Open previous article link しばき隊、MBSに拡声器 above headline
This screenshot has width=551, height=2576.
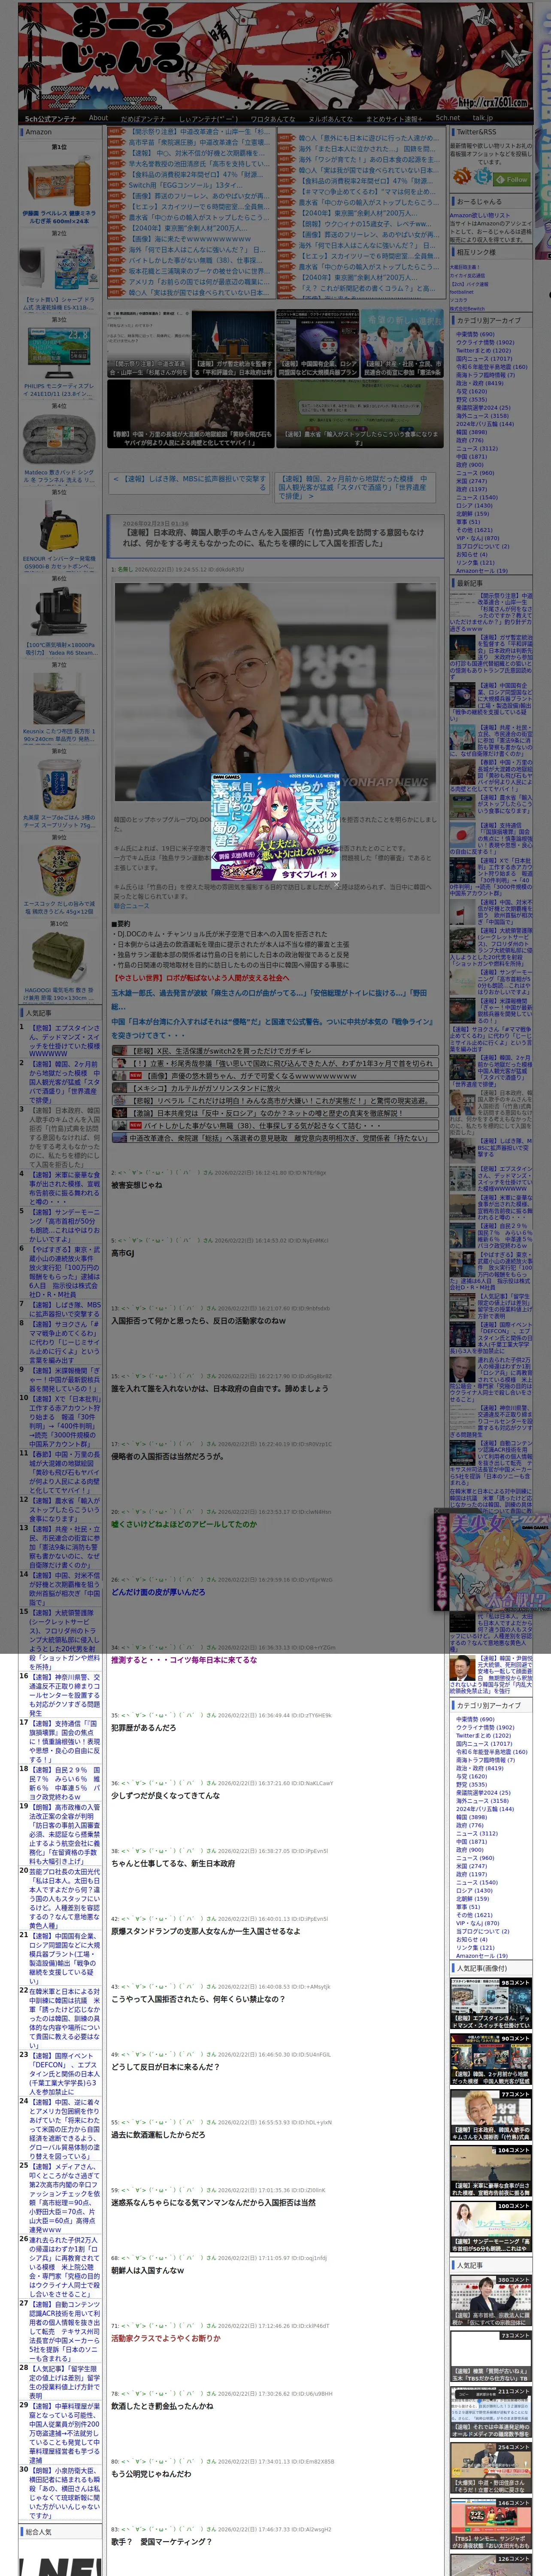point(190,483)
